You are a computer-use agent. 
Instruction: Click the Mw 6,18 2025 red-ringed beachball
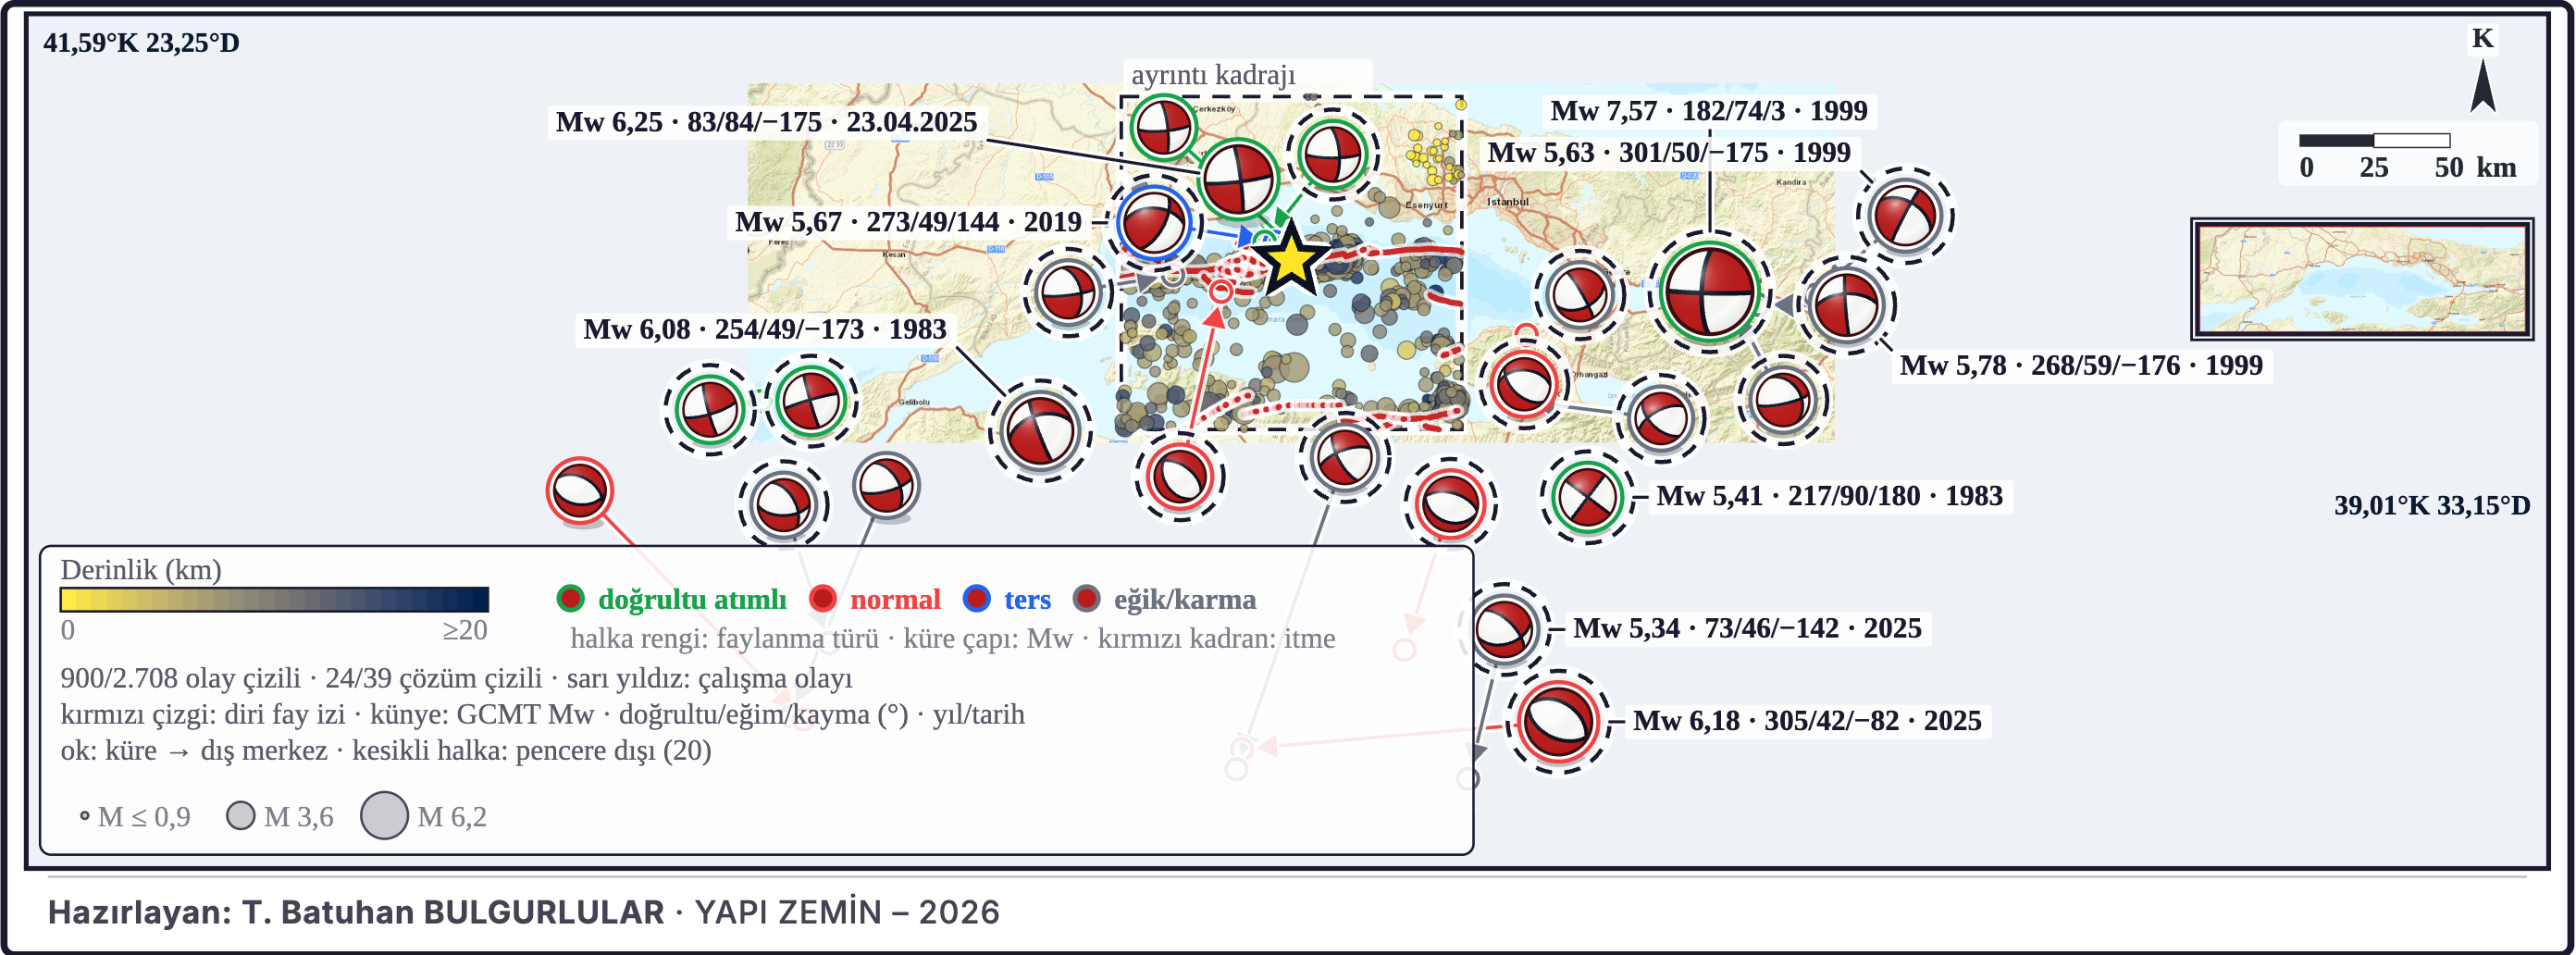1557,721
